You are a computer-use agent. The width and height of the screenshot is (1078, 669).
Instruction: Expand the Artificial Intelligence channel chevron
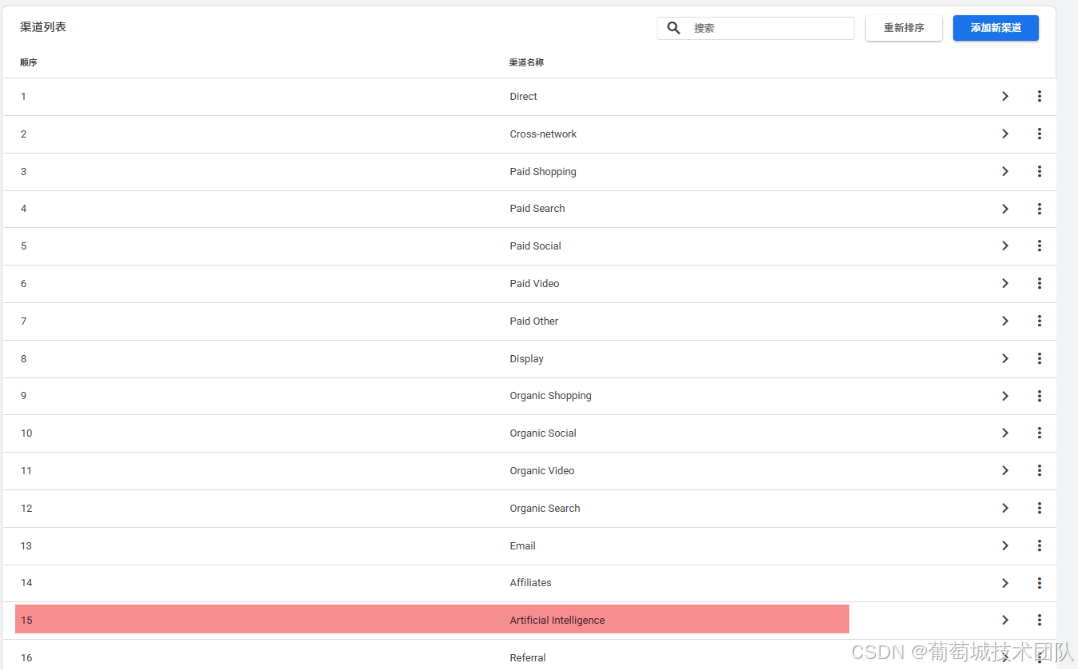pyautogui.click(x=1005, y=619)
